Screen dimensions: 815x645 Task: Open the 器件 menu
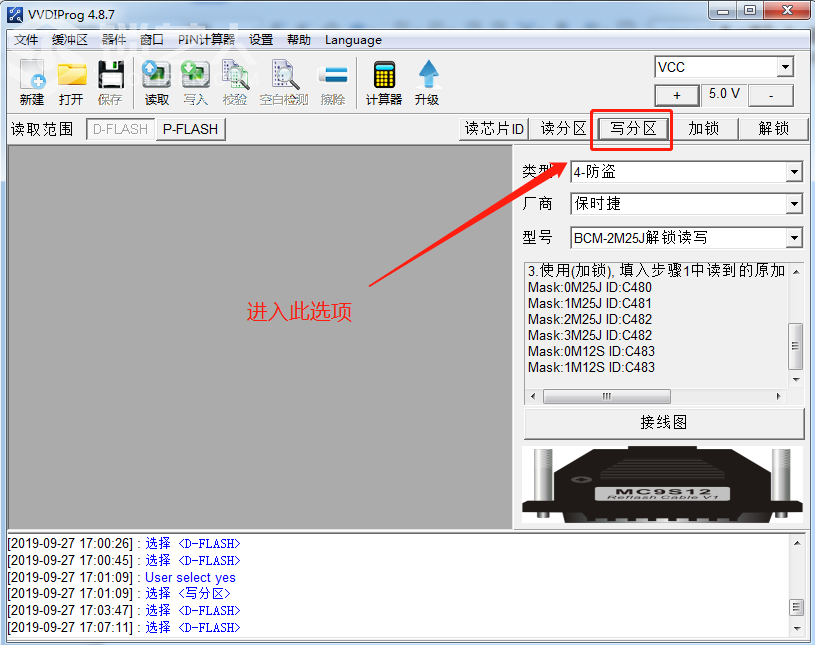point(114,40)
